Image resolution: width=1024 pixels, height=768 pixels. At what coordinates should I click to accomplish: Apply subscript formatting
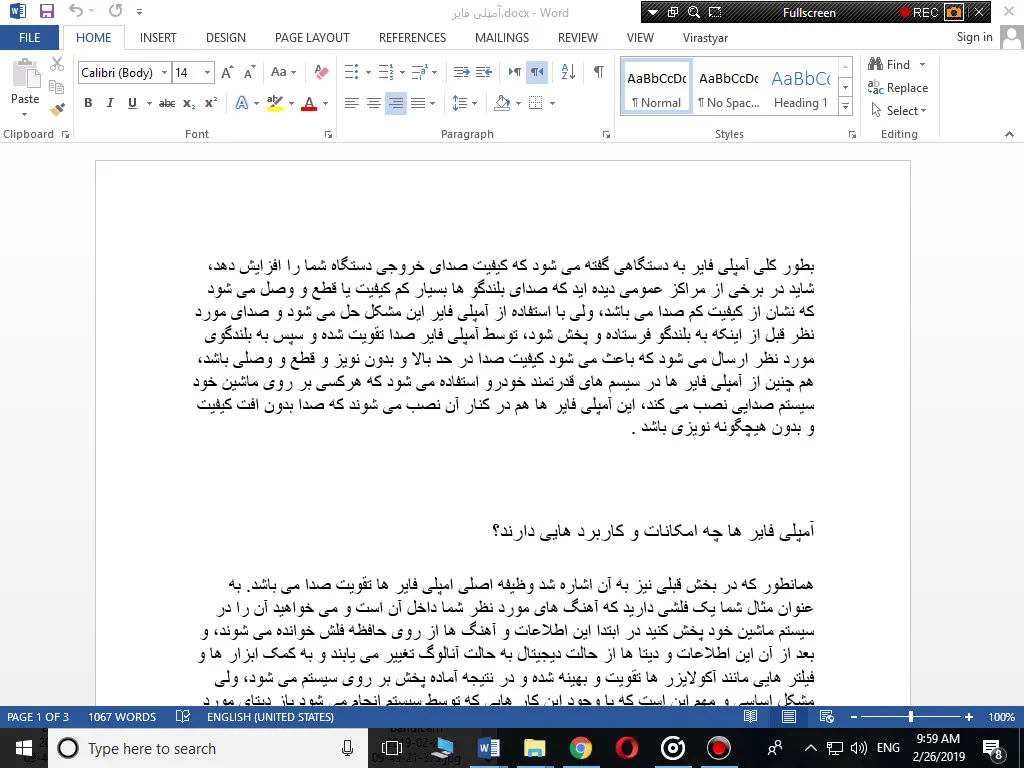pyautogui.click(x=189, y=103)
